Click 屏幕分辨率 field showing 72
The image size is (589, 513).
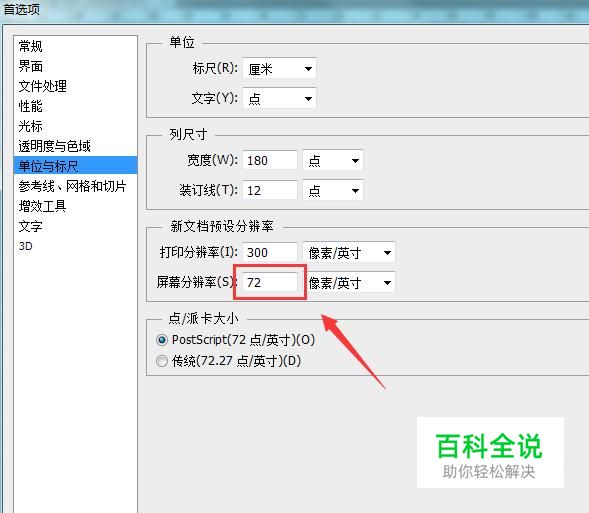[270, 282]
